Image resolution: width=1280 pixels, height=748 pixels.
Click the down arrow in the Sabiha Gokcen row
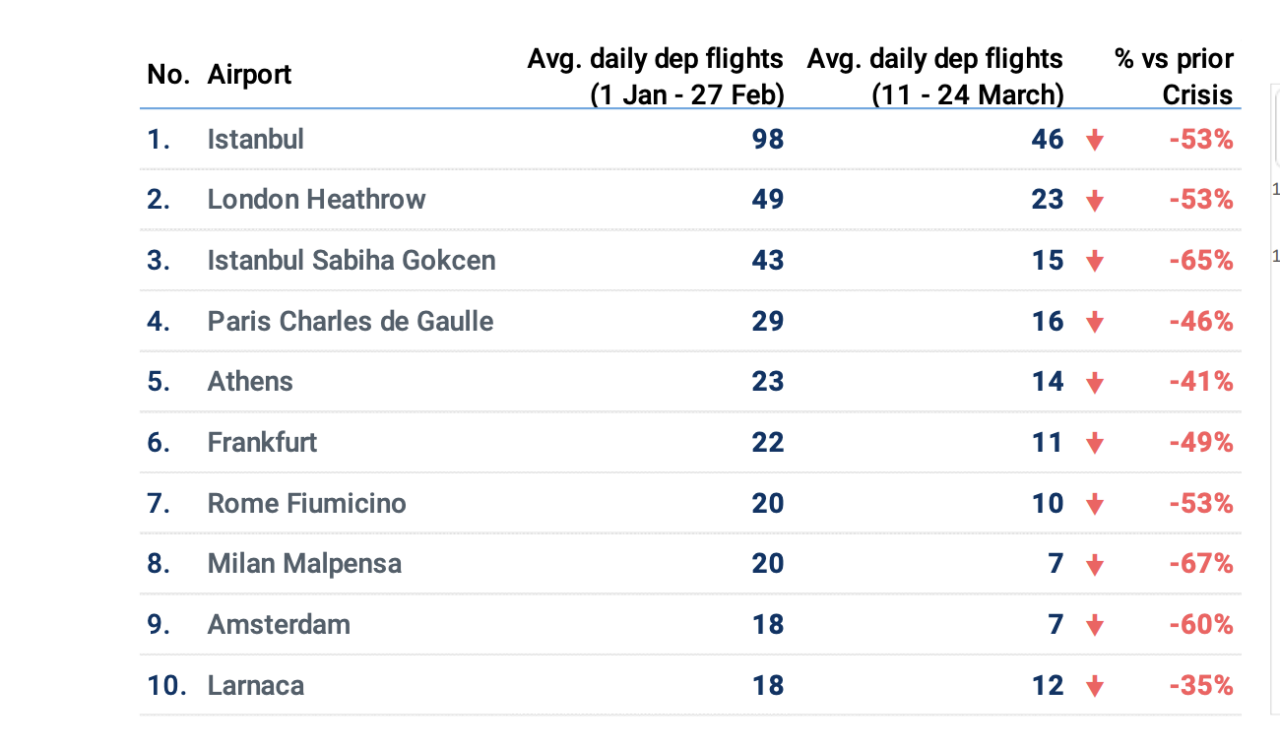(1095, 262)
